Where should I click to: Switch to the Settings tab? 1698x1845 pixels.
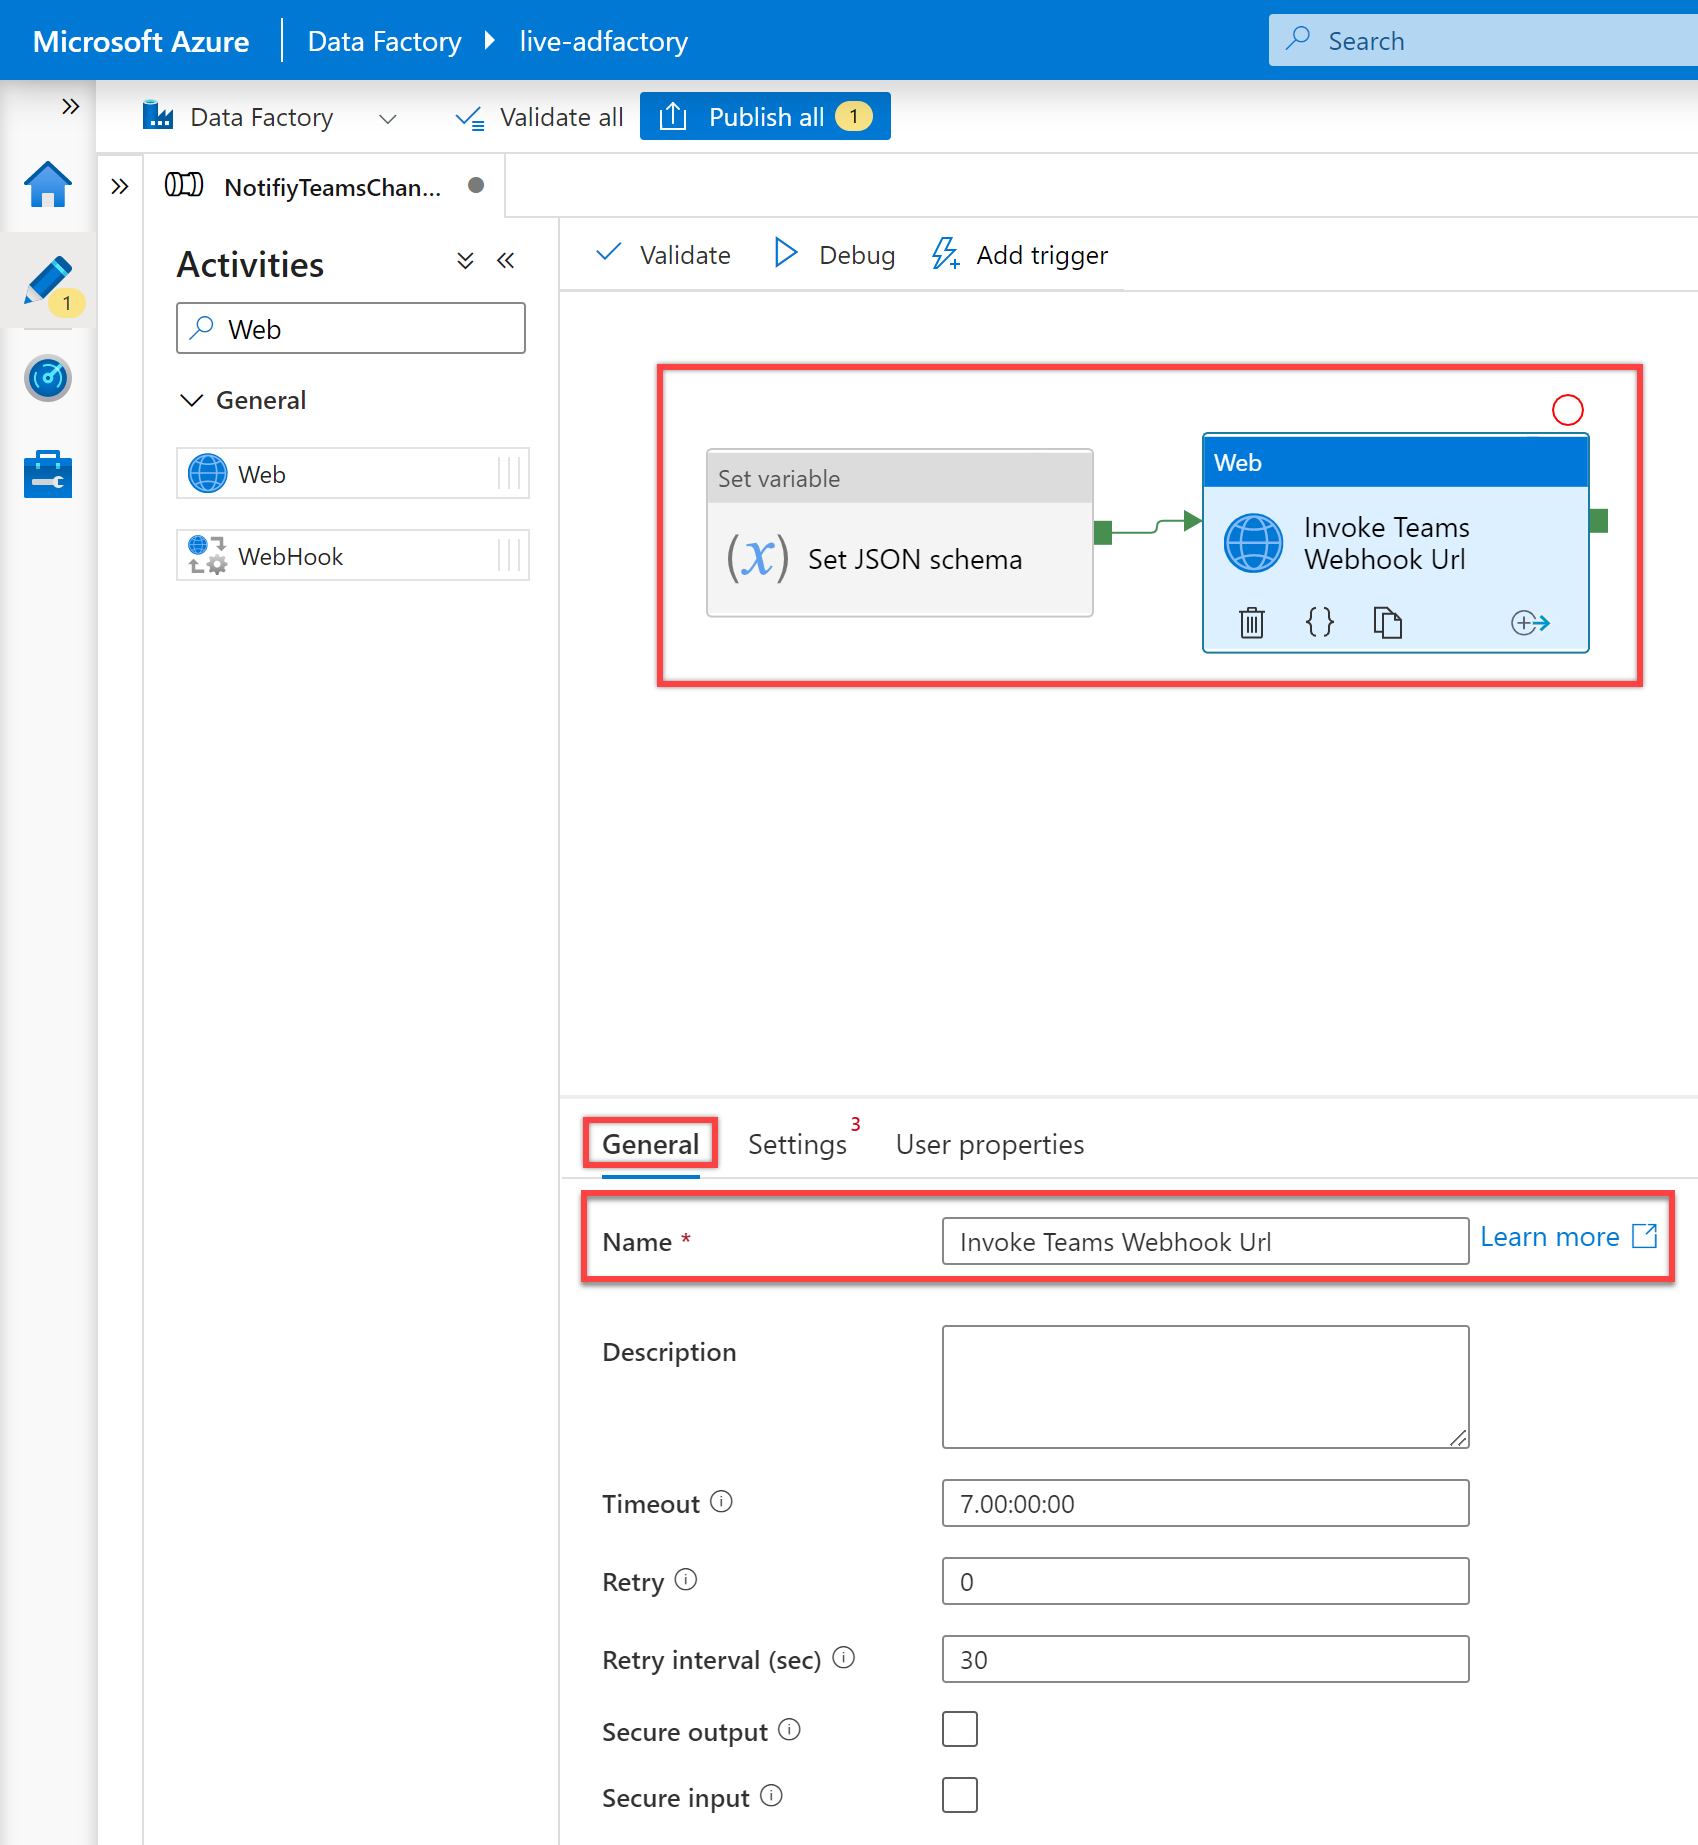point(797,1144)
